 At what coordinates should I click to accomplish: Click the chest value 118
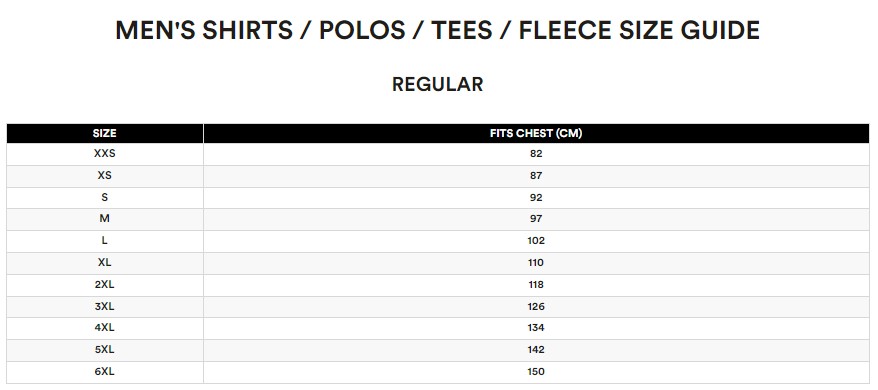(536, 285)
